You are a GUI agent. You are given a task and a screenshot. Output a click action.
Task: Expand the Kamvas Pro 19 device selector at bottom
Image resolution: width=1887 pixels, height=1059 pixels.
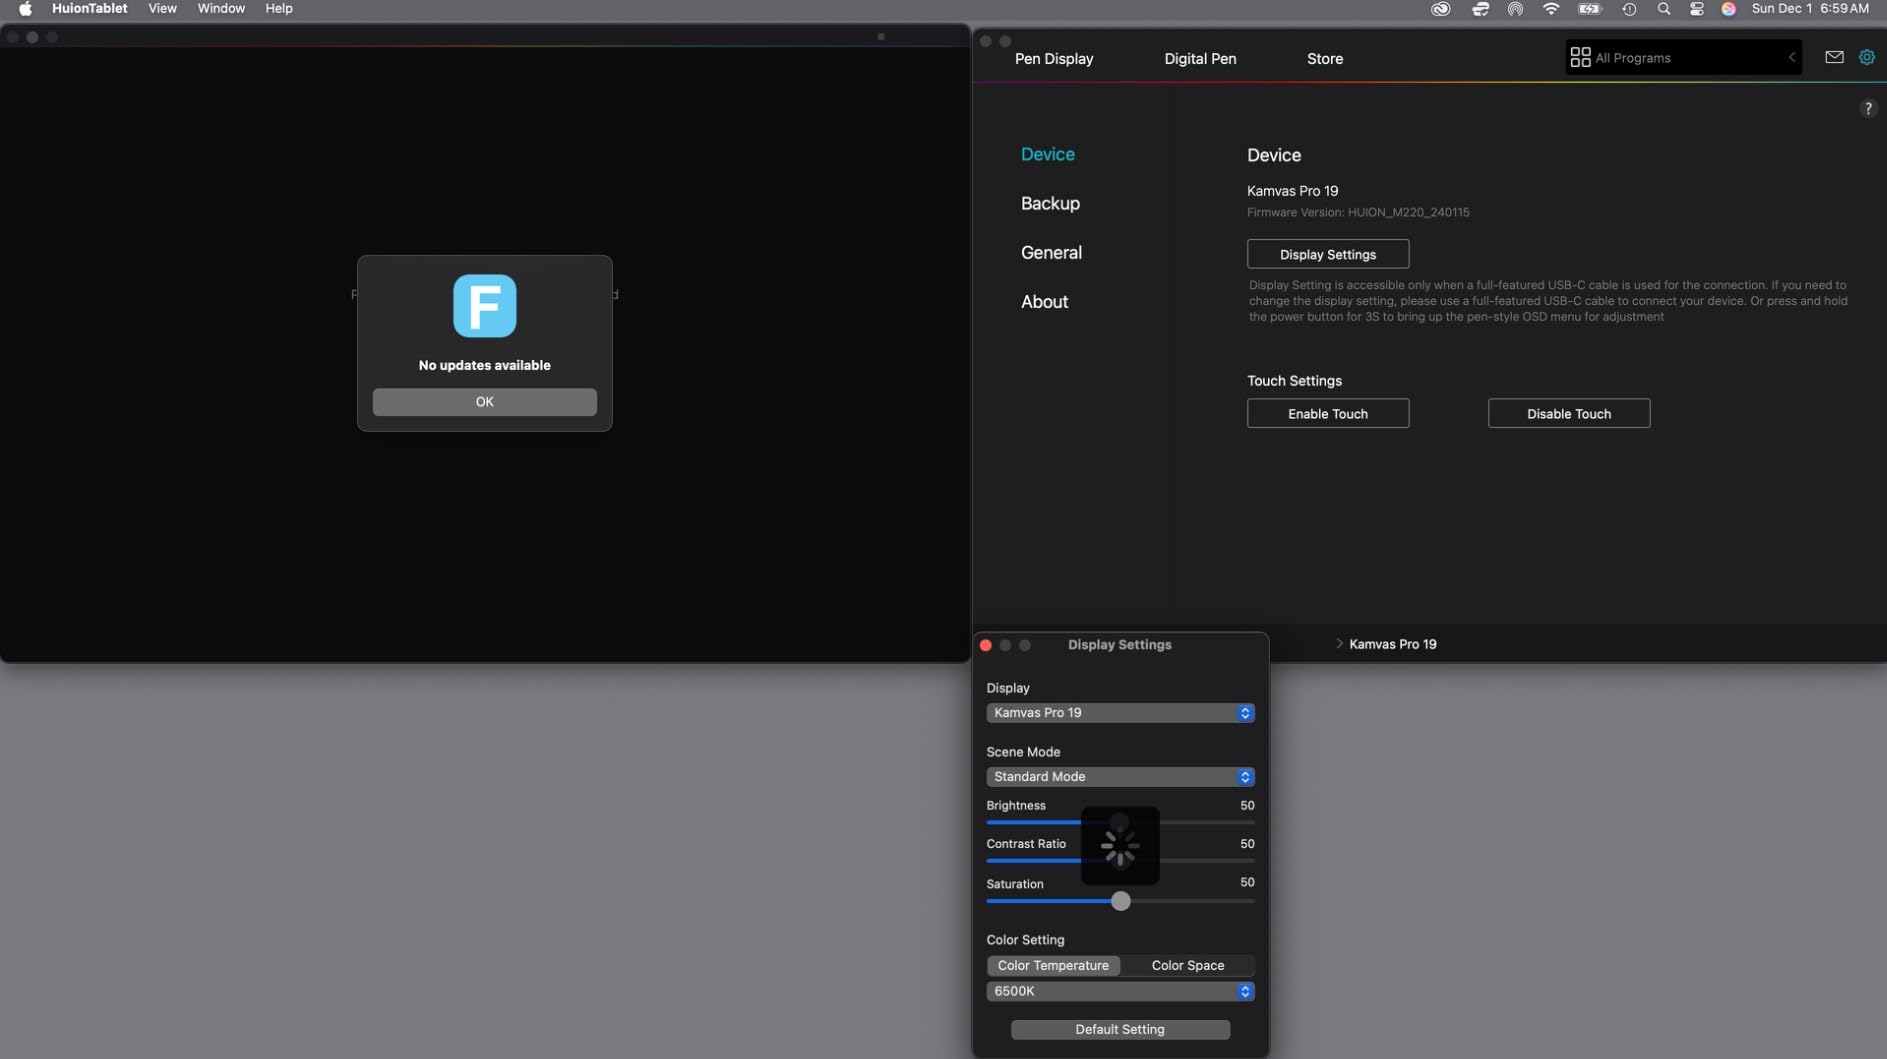coord(1386,645)
